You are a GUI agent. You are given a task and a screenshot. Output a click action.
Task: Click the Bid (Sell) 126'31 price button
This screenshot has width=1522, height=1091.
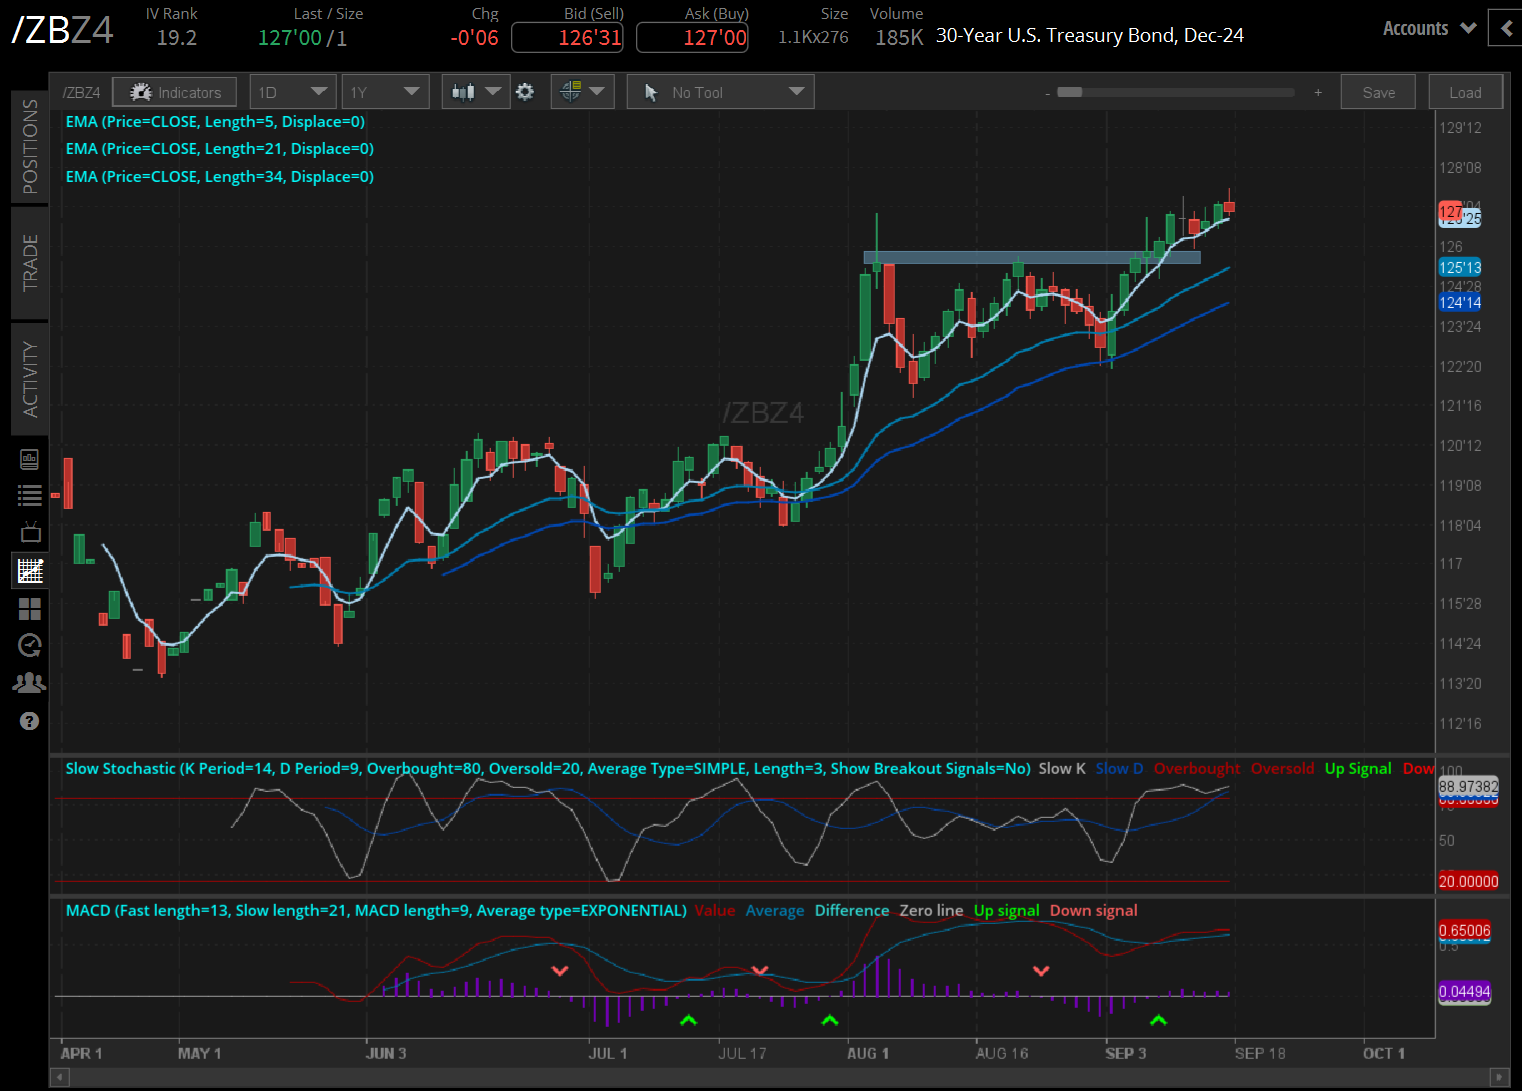point(567,38)
